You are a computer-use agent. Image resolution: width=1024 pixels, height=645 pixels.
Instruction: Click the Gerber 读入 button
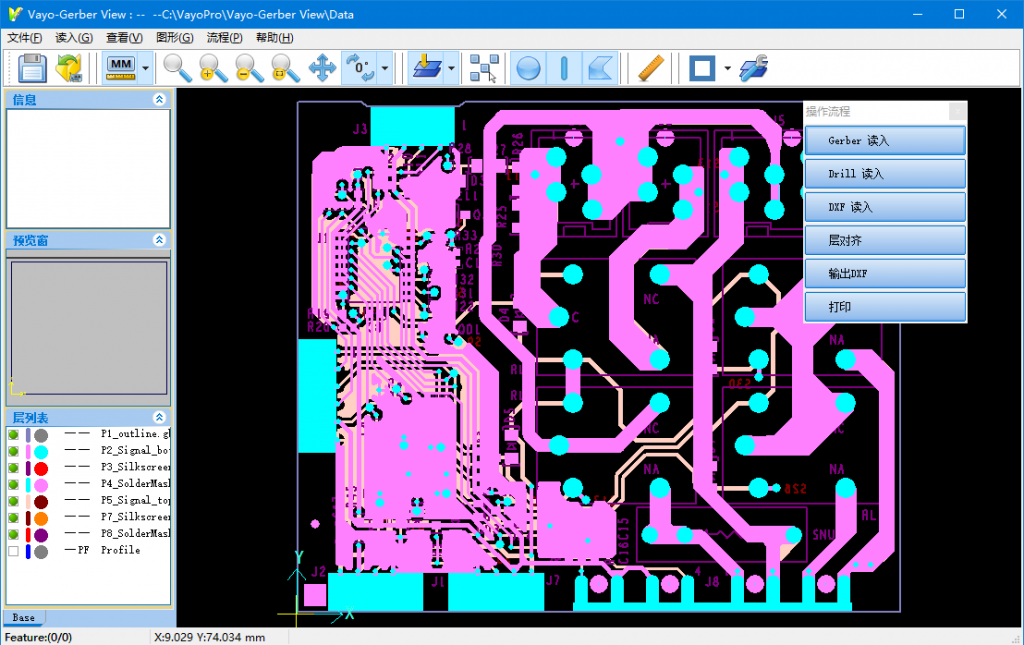click(885, 140)
